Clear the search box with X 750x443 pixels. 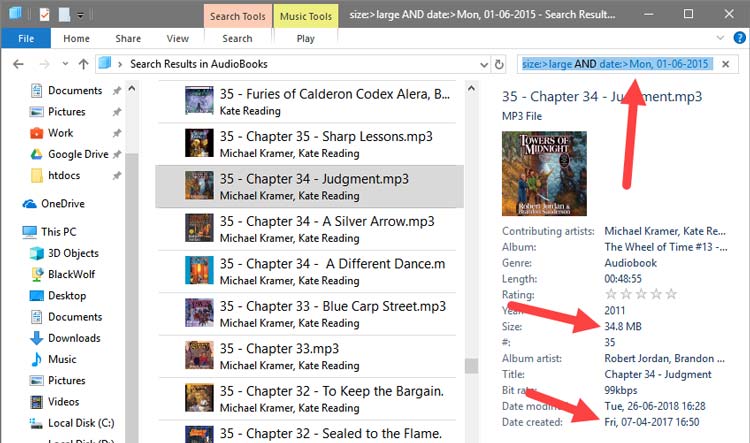click(726, 64)
